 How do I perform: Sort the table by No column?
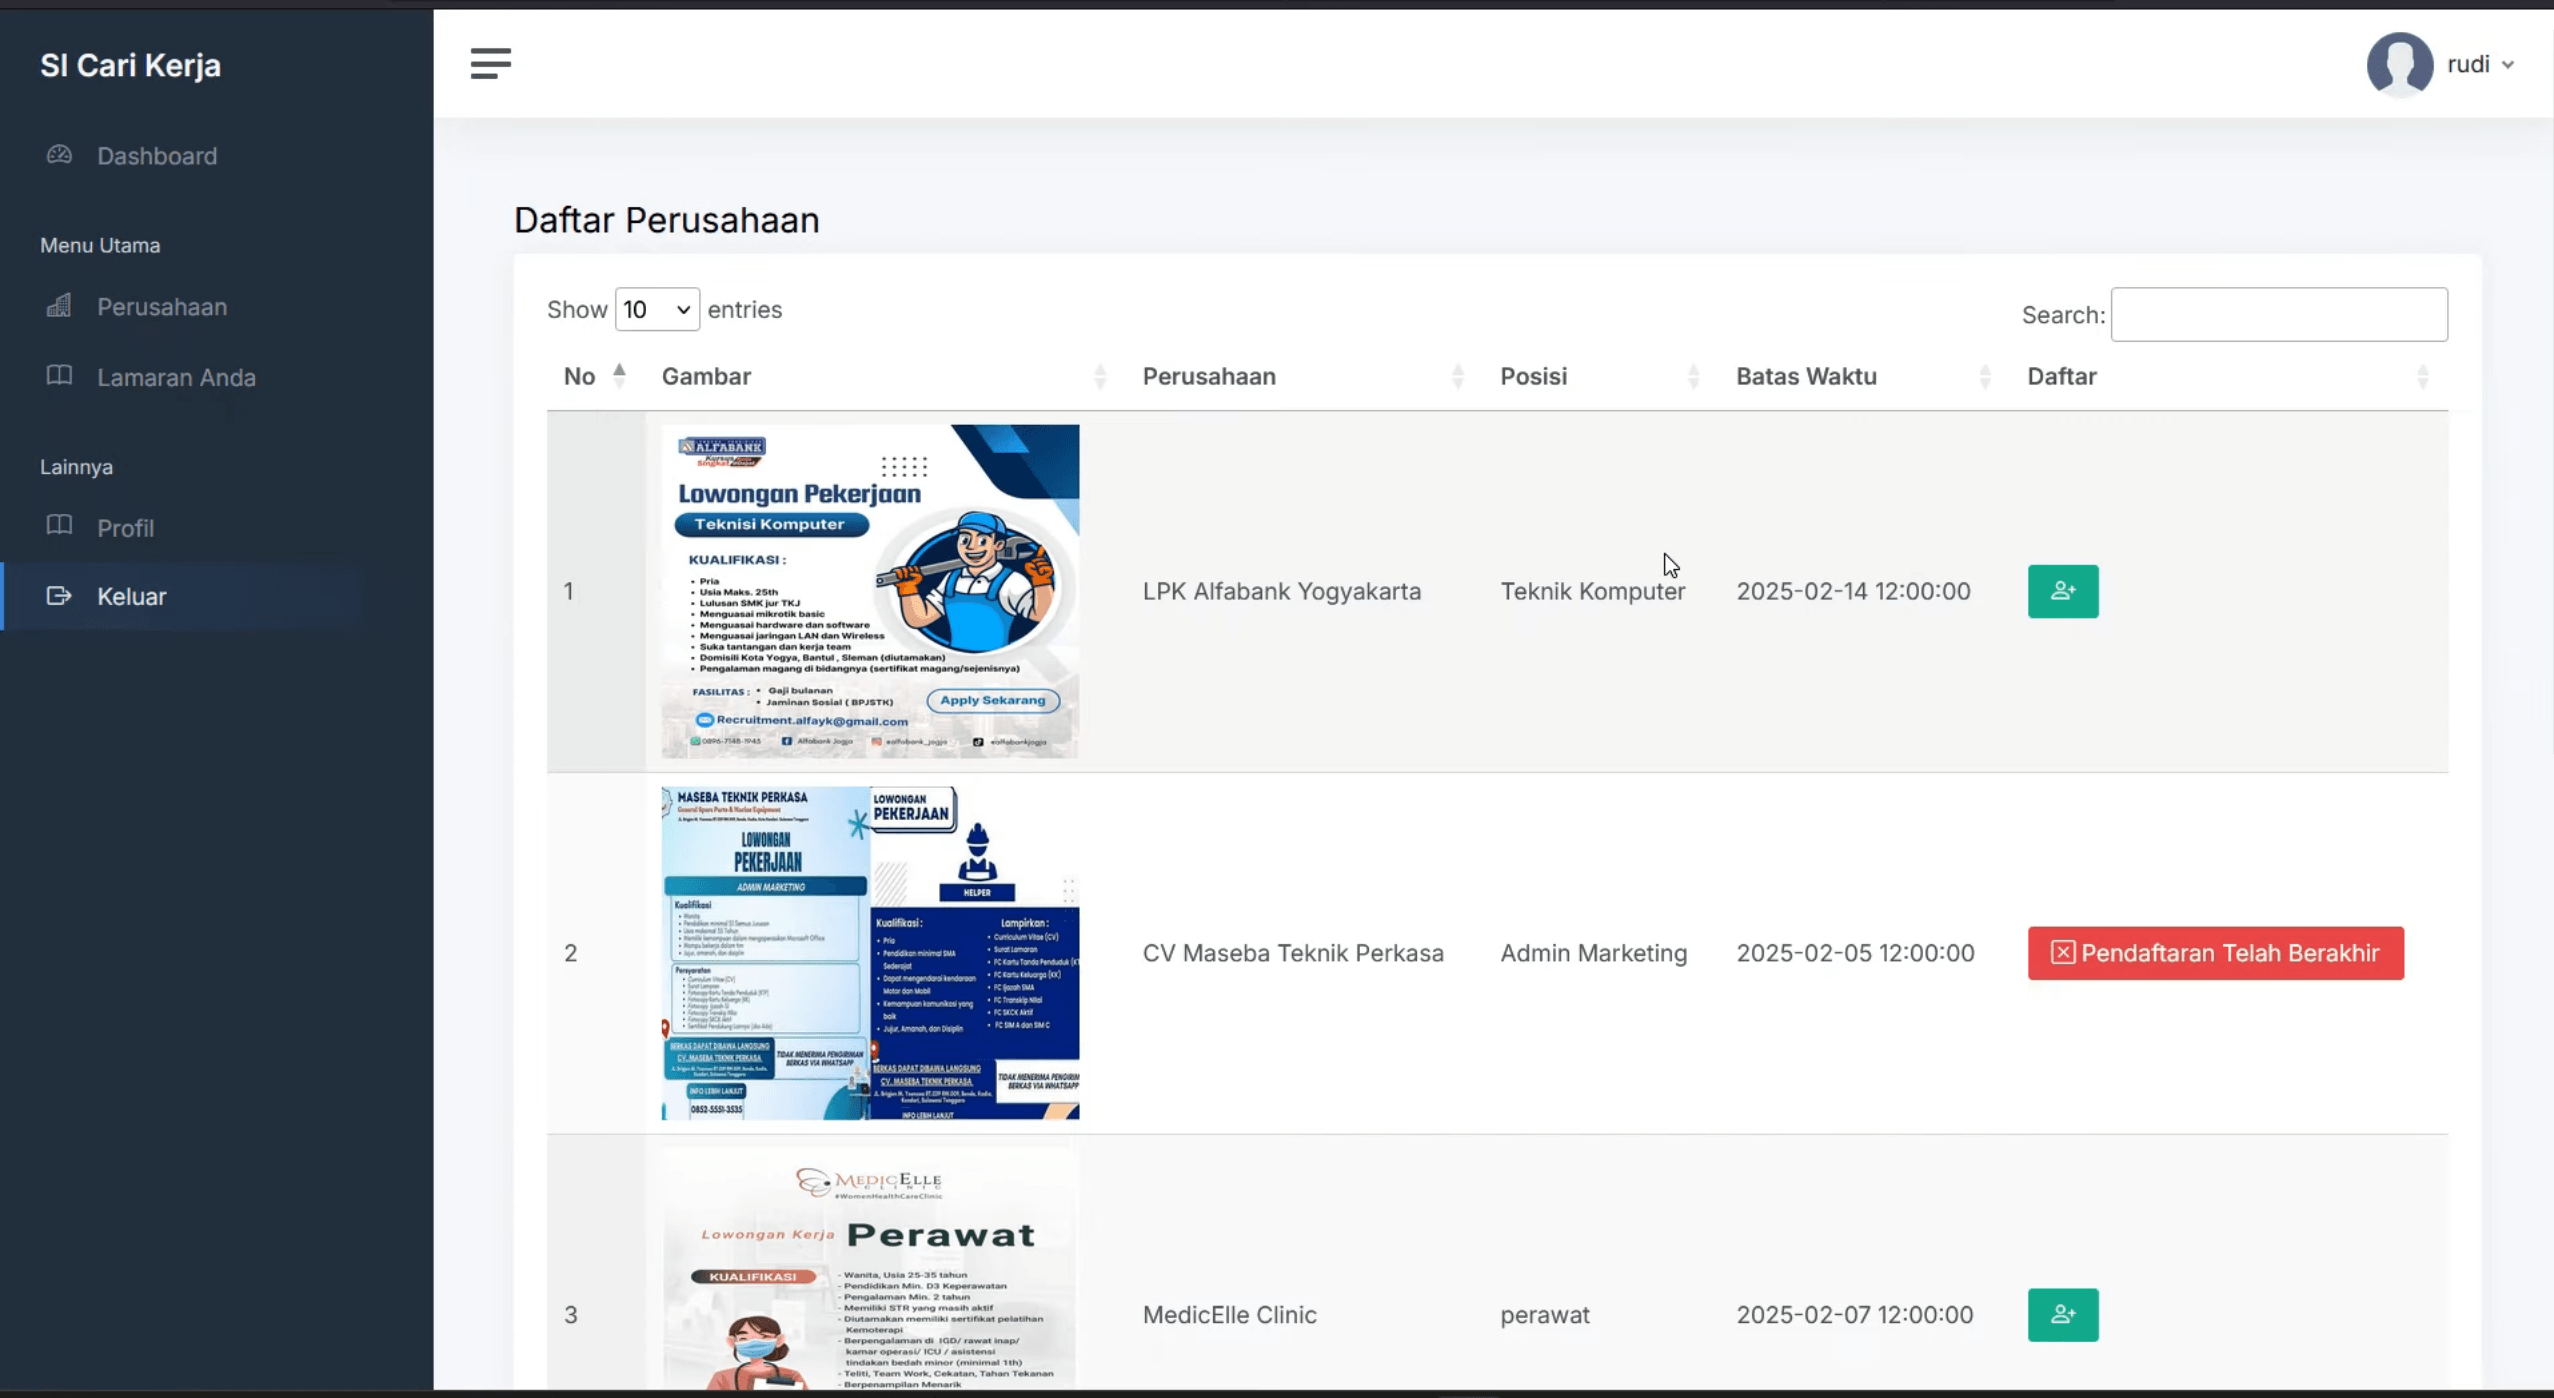(595, 377)
